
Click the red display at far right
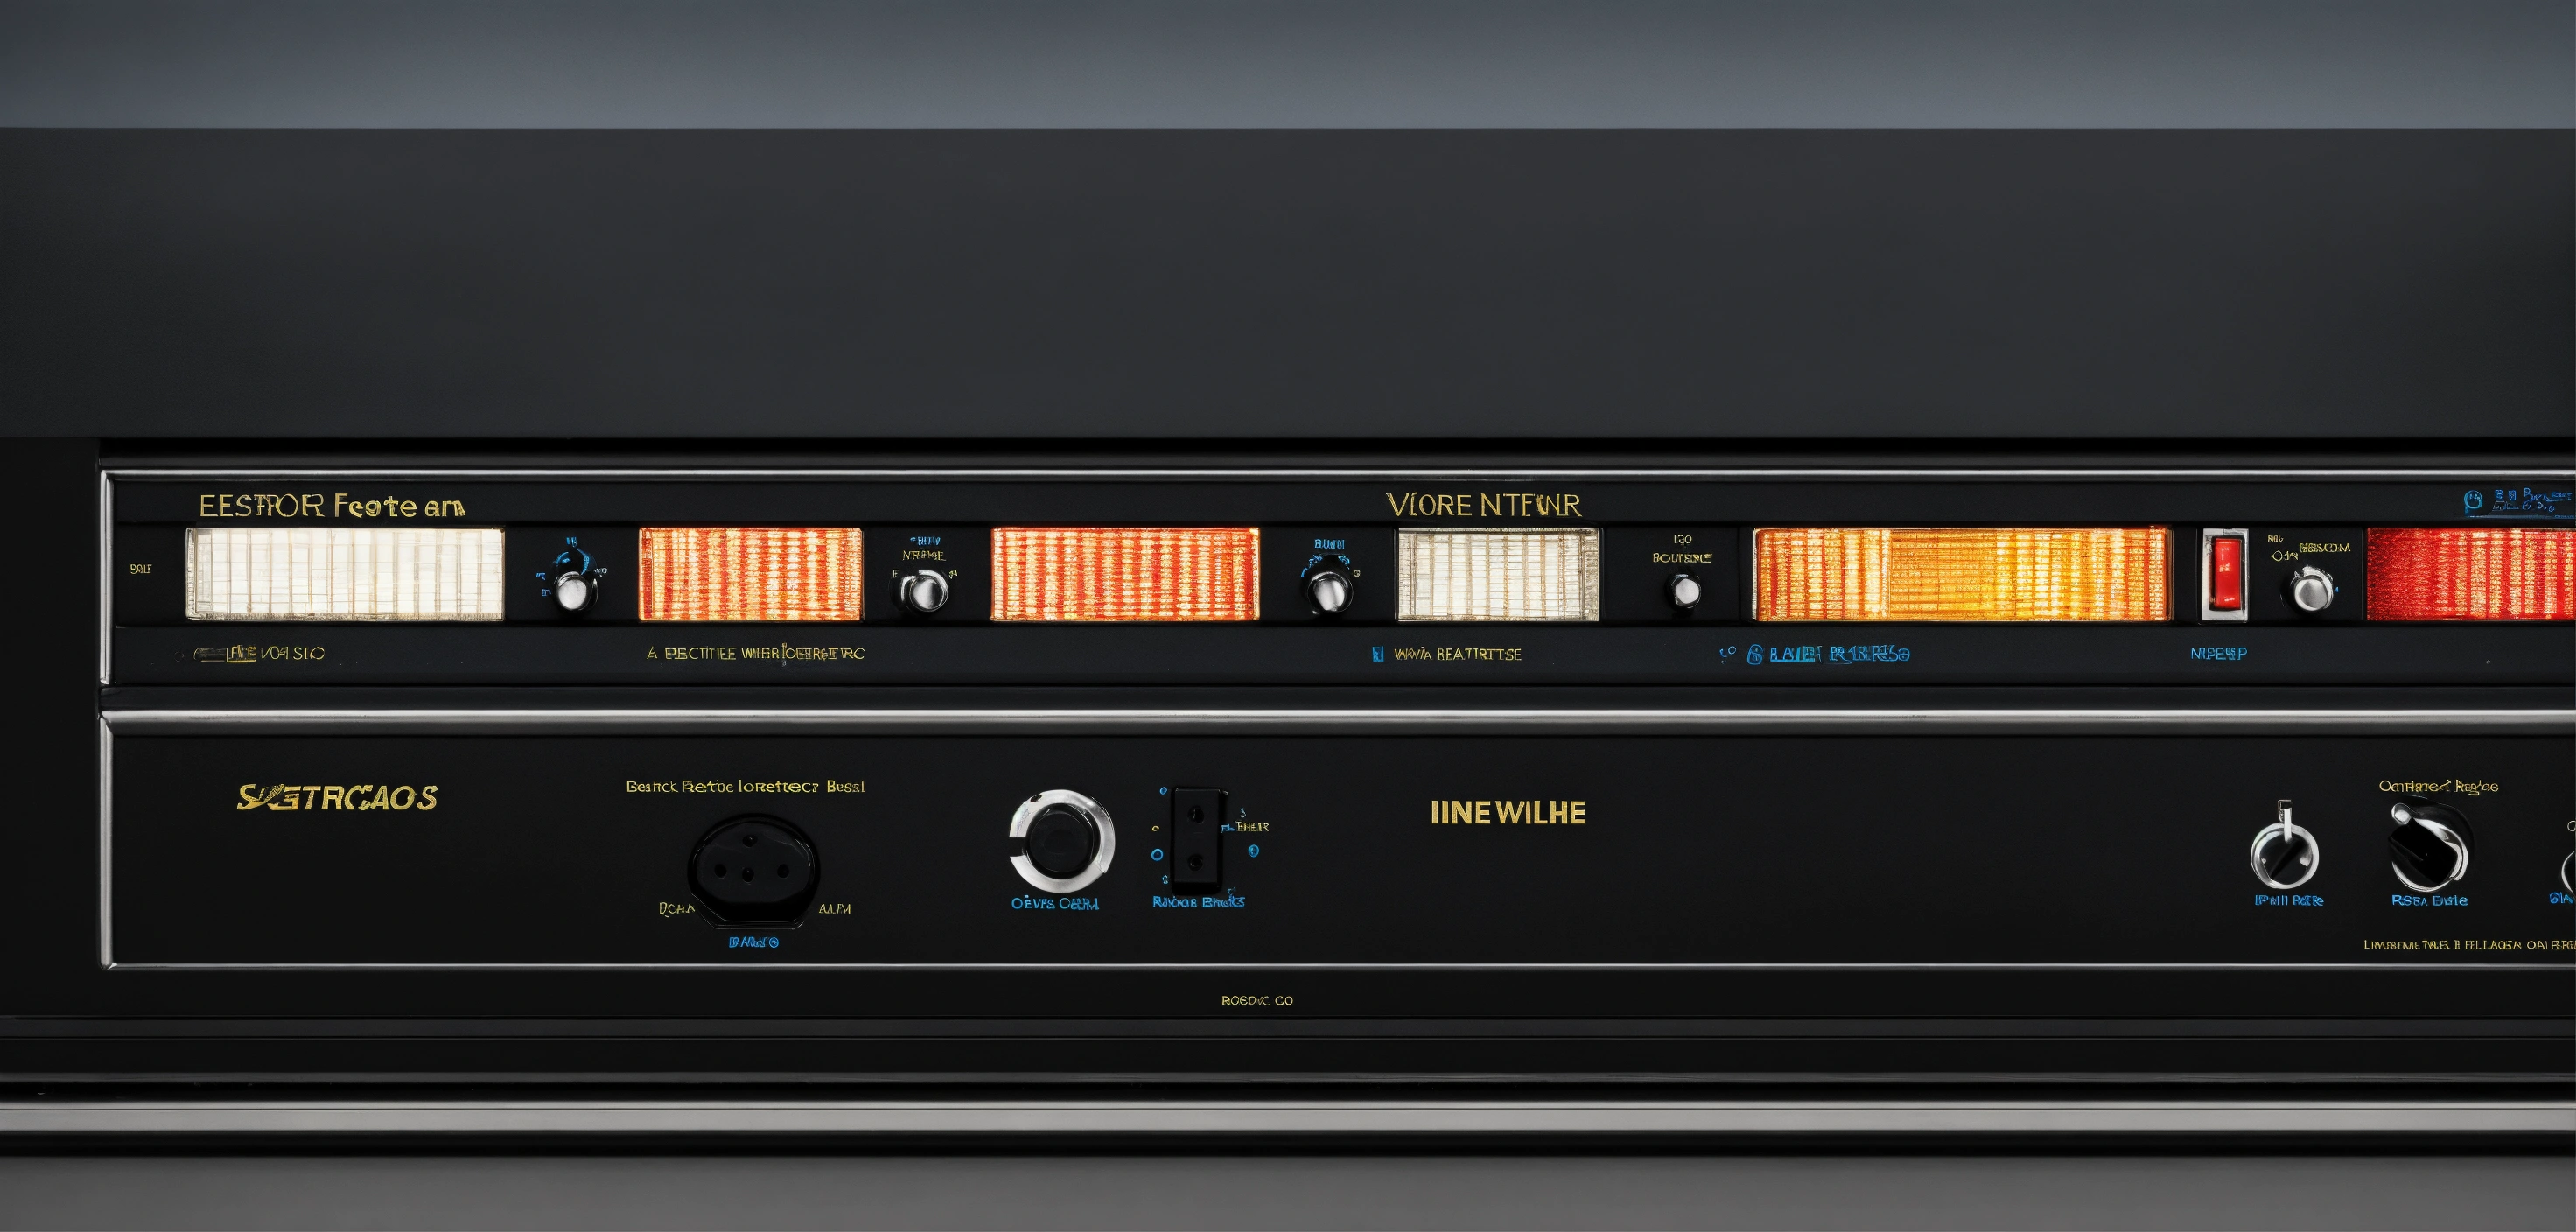click(x=2470, y=575)
